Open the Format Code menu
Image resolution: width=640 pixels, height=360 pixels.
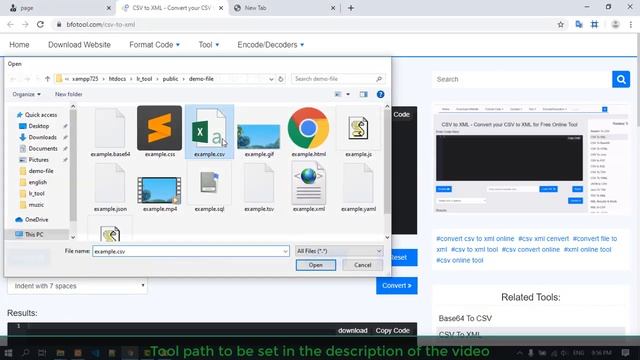click(x=154, y=45)
